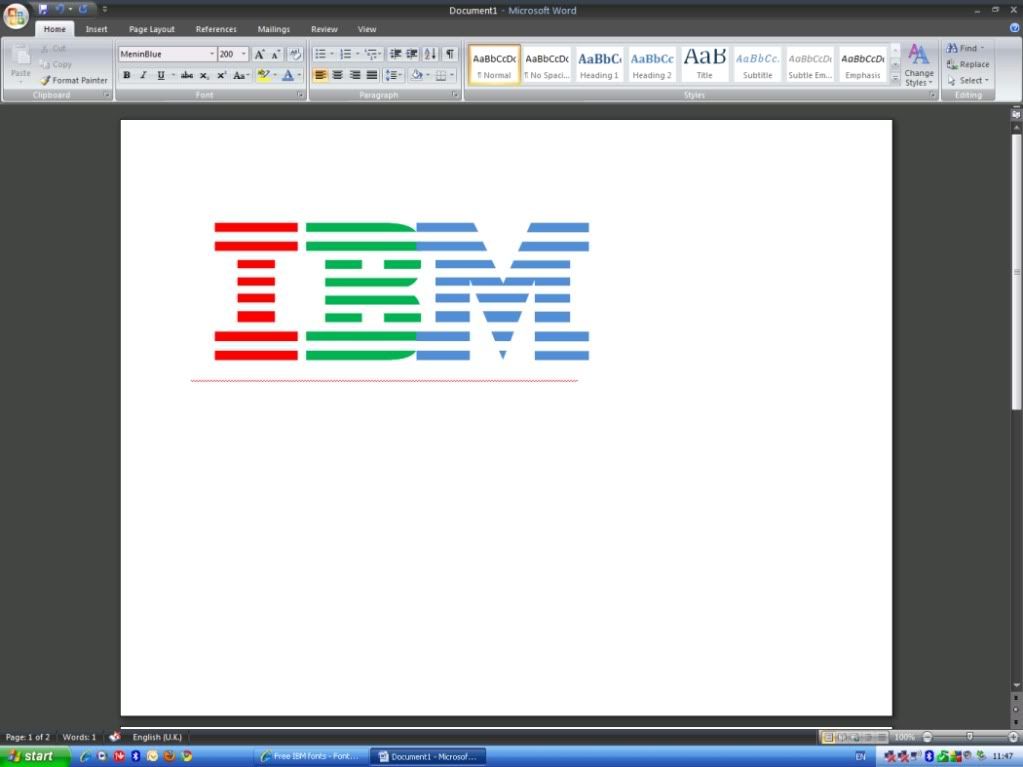
Task: Click the Replace button
Action: tap(968, 64)
